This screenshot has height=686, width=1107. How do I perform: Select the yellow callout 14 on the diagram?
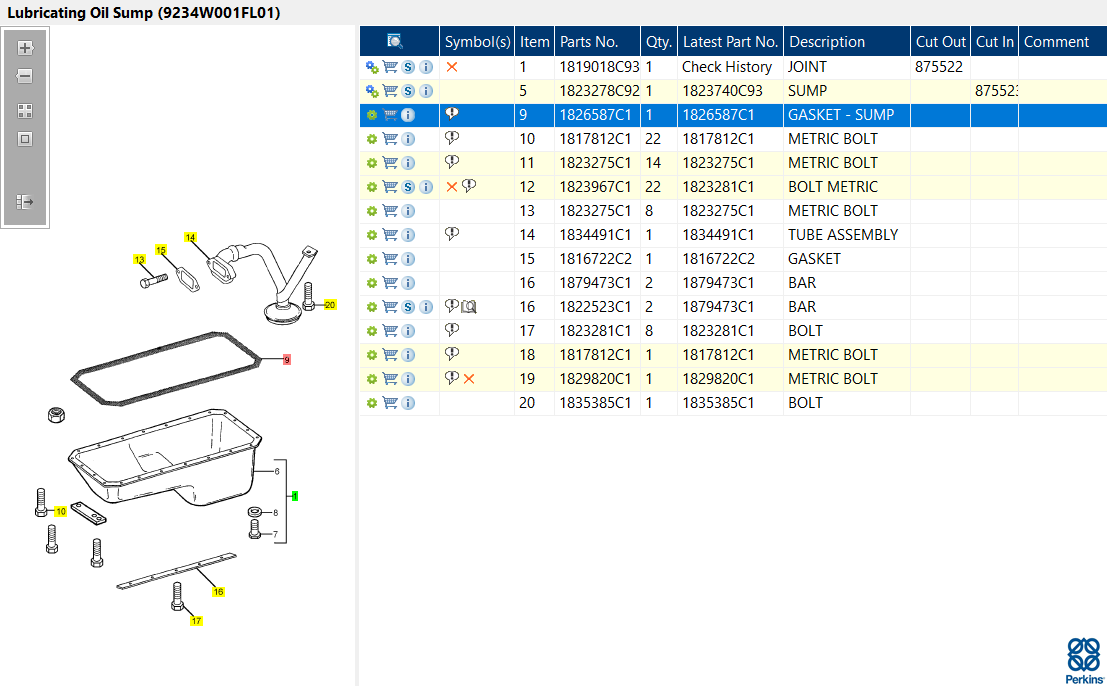(191, 238)
